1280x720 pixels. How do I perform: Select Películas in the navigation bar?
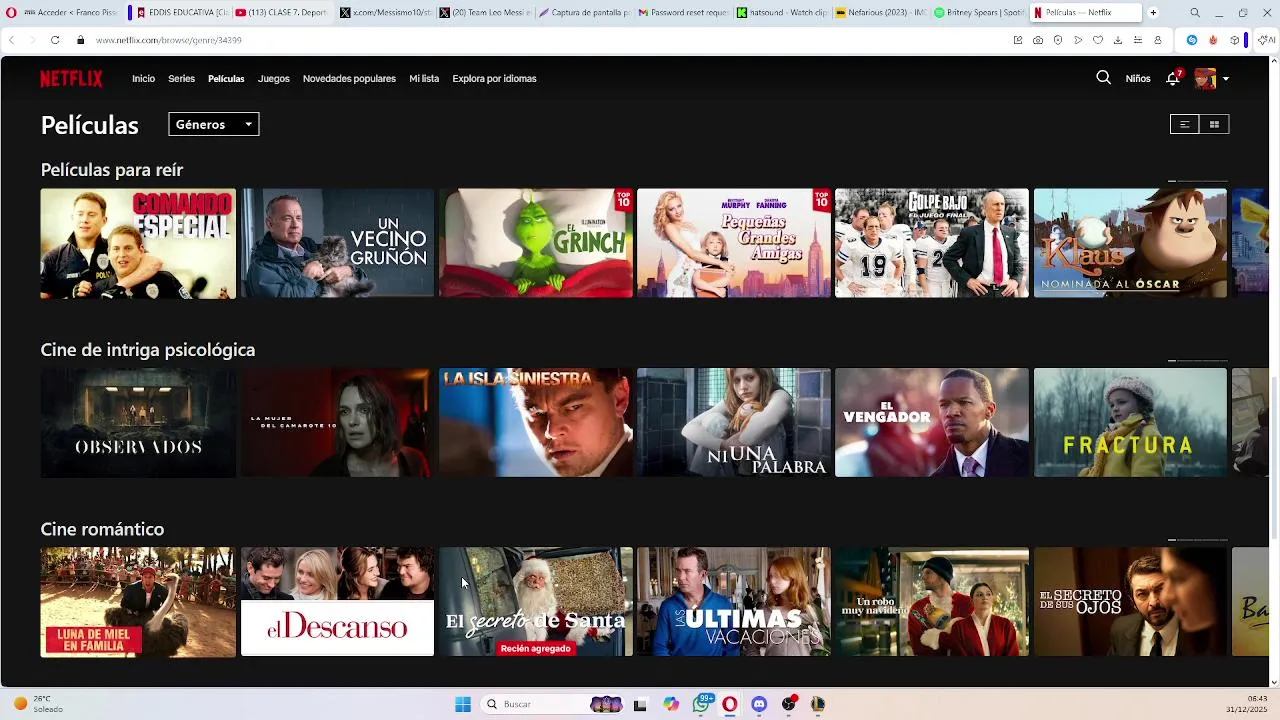[226, 78]
